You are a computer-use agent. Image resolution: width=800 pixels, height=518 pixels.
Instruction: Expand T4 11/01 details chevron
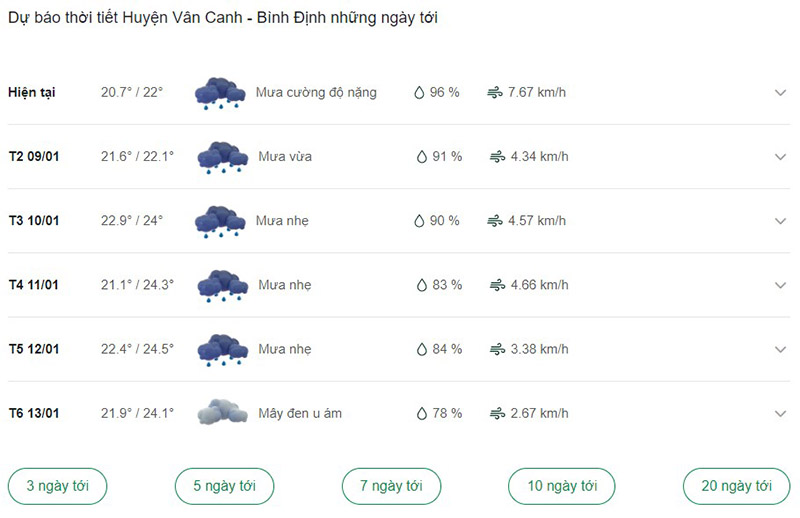coord(780,285)
